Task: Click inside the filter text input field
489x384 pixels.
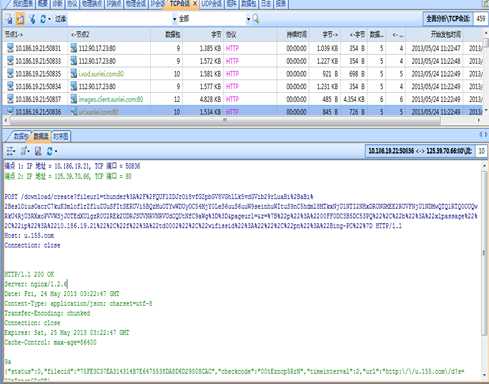Action: click(x=119, y=19)
